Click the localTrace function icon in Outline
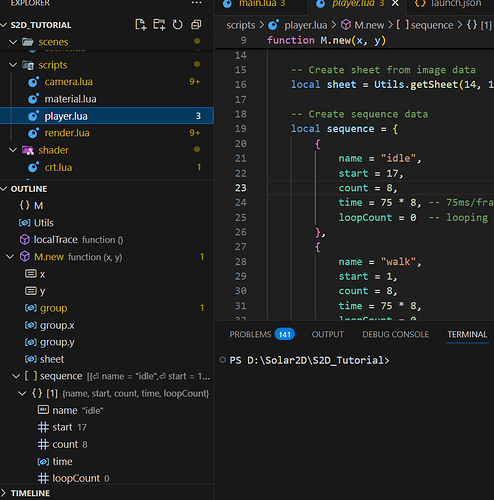Screen dimensions: 494x500 (25, 239)
